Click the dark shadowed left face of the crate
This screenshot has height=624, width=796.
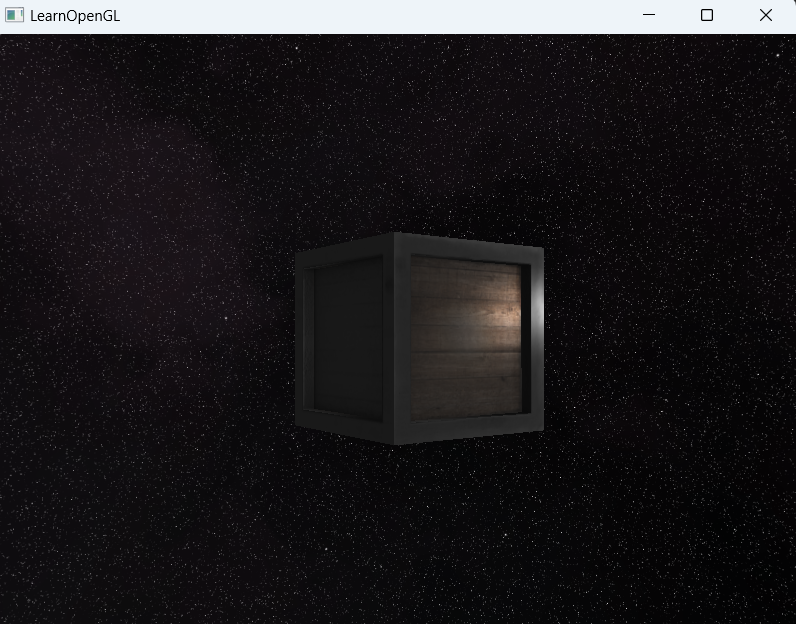tap(348, 339)
